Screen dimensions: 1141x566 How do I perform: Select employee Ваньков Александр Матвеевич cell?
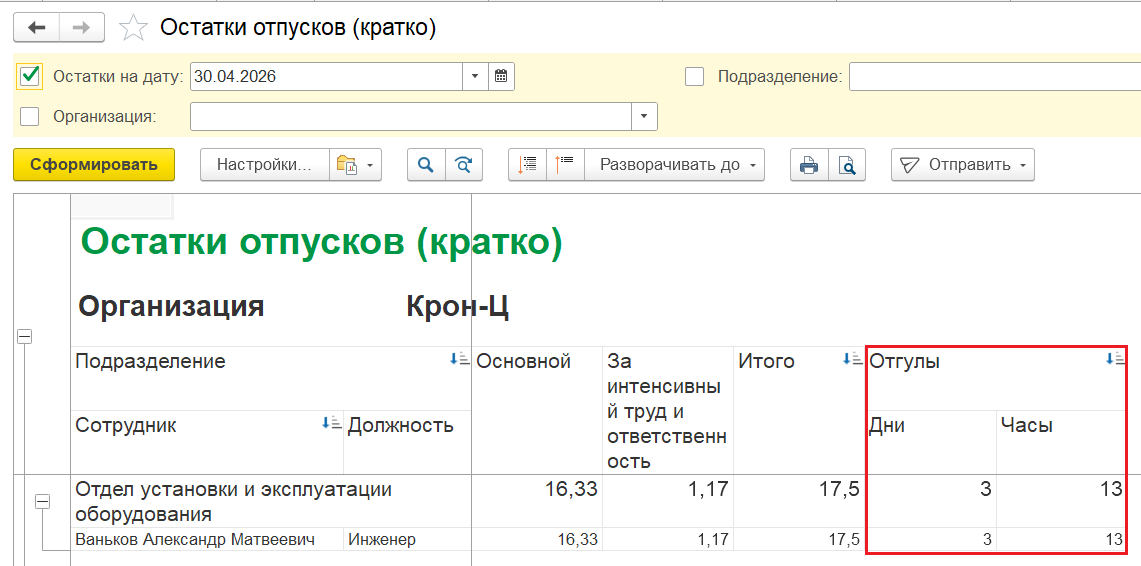click(207, 540)
